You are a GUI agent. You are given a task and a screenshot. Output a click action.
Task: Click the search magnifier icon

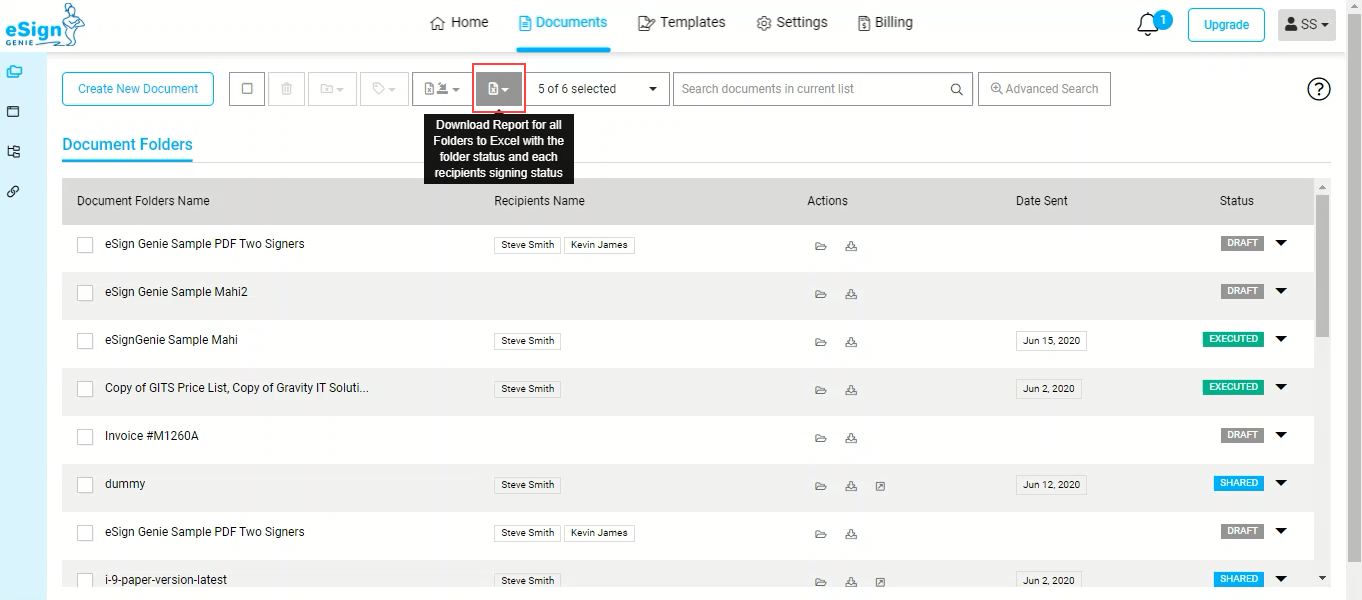tap(957, 89)
